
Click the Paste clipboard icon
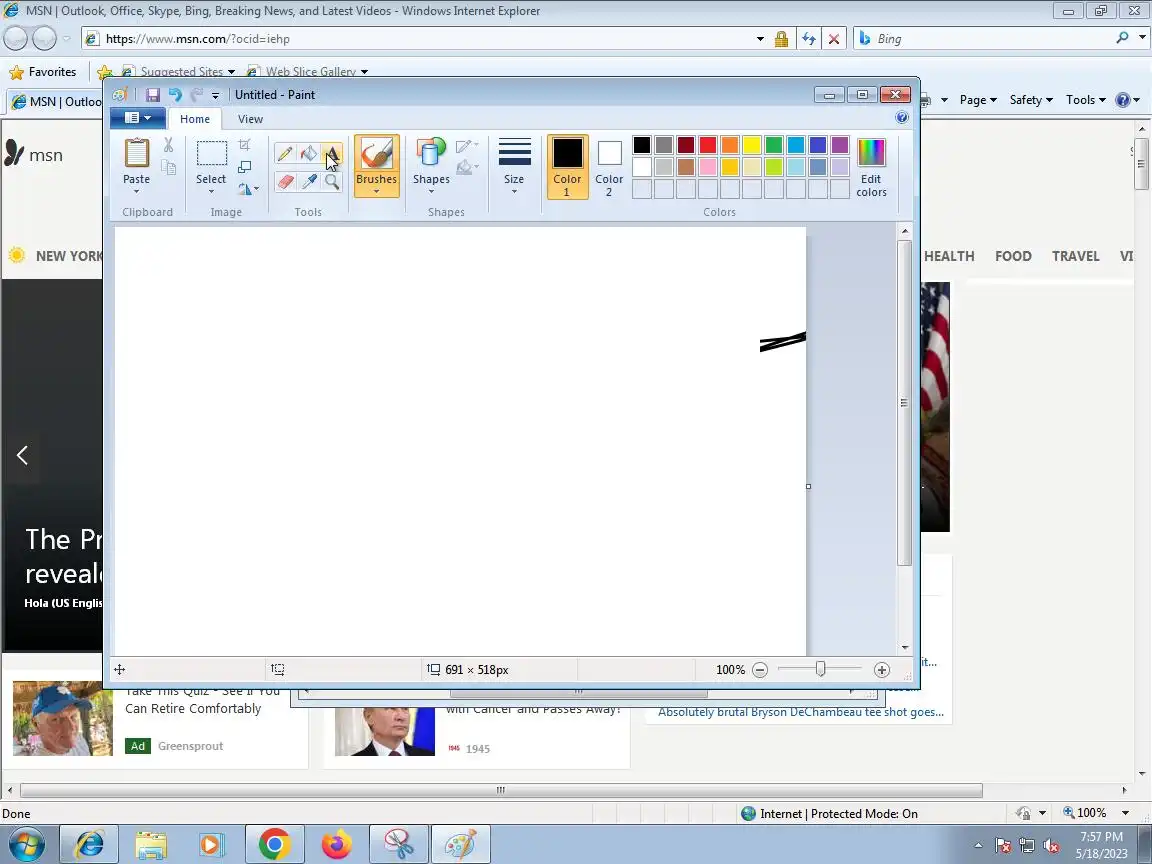click(137, 154)
